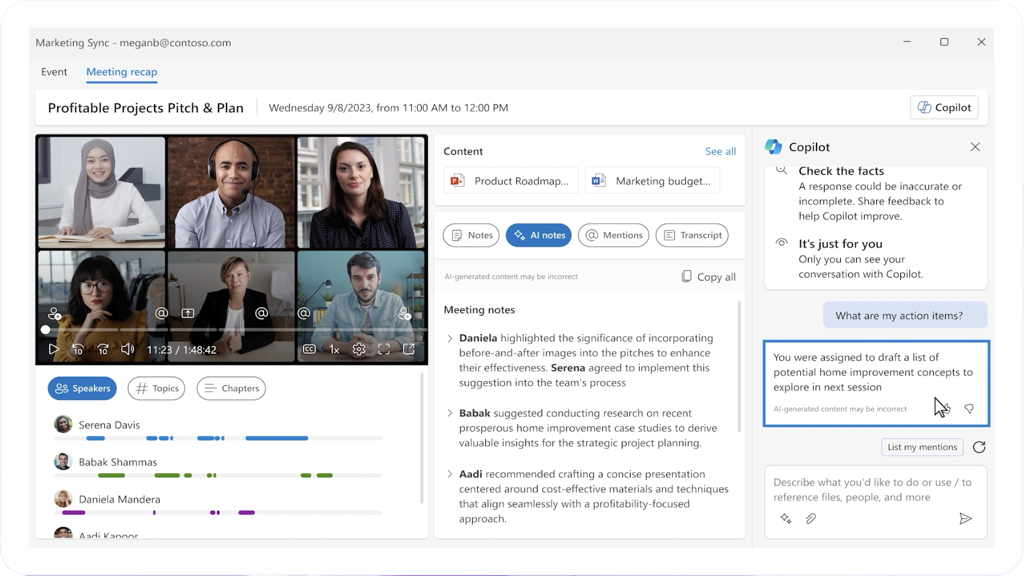
Task: Switch to Chapters view
Action: point(231,388)
